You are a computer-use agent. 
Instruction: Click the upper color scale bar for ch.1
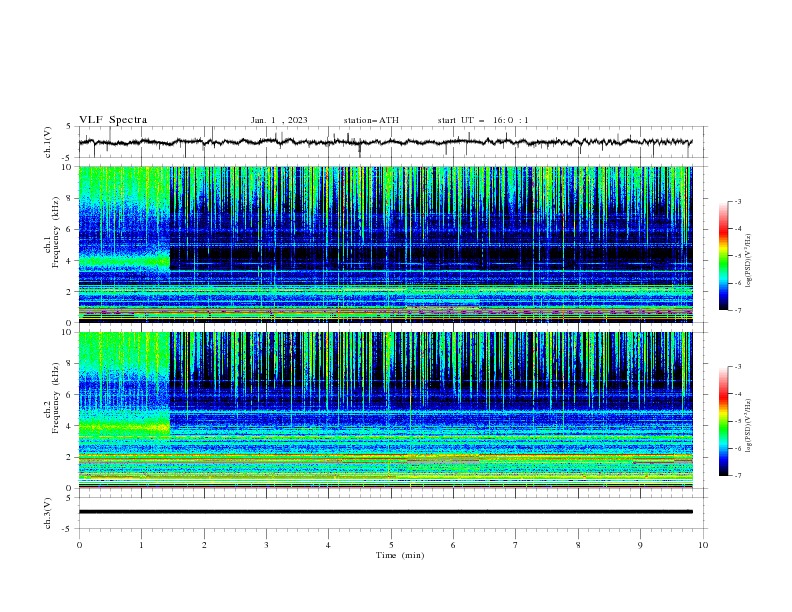tap(724, 256)
